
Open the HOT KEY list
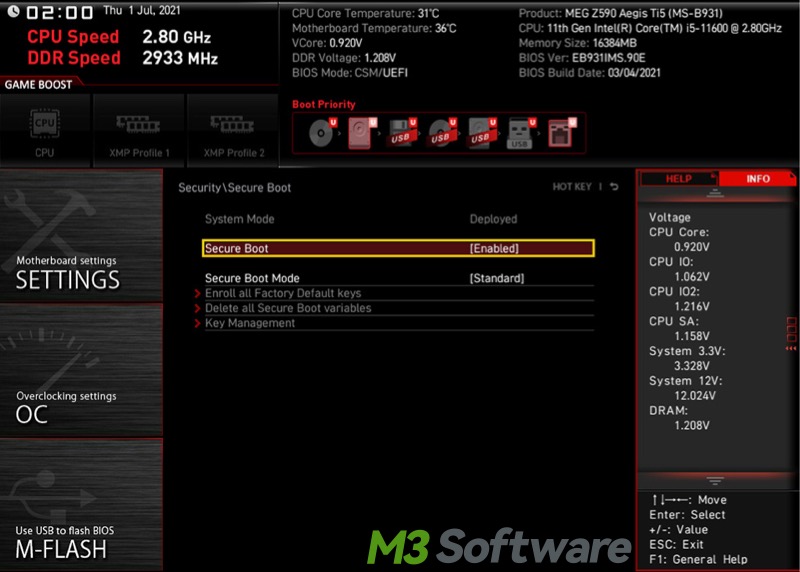(x=572, y=187)
